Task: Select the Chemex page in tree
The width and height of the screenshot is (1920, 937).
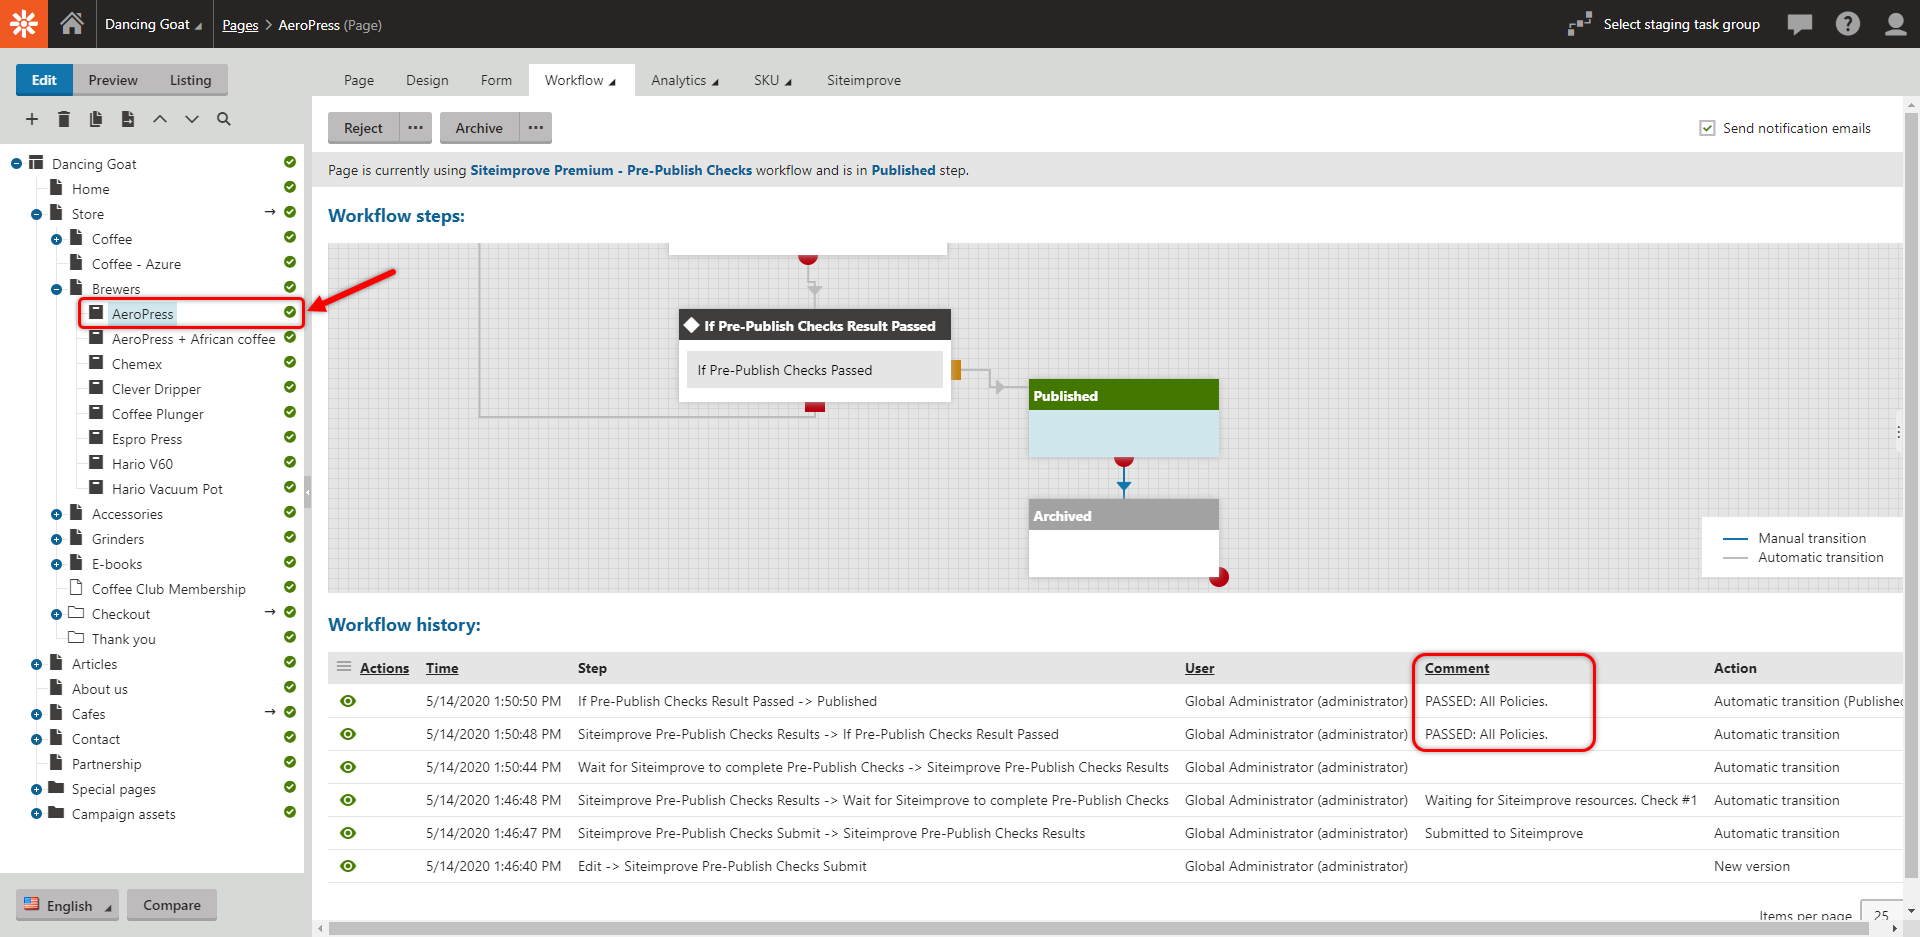Action: (137, 364)
